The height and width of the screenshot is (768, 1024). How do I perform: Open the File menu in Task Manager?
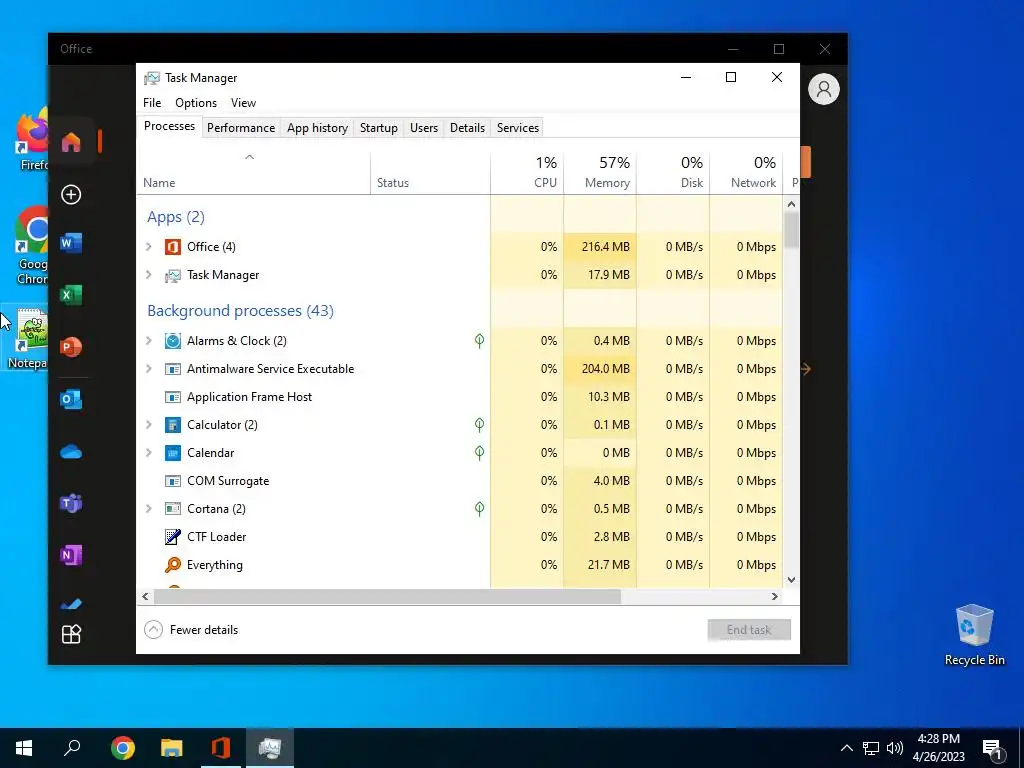pos(152,103)
